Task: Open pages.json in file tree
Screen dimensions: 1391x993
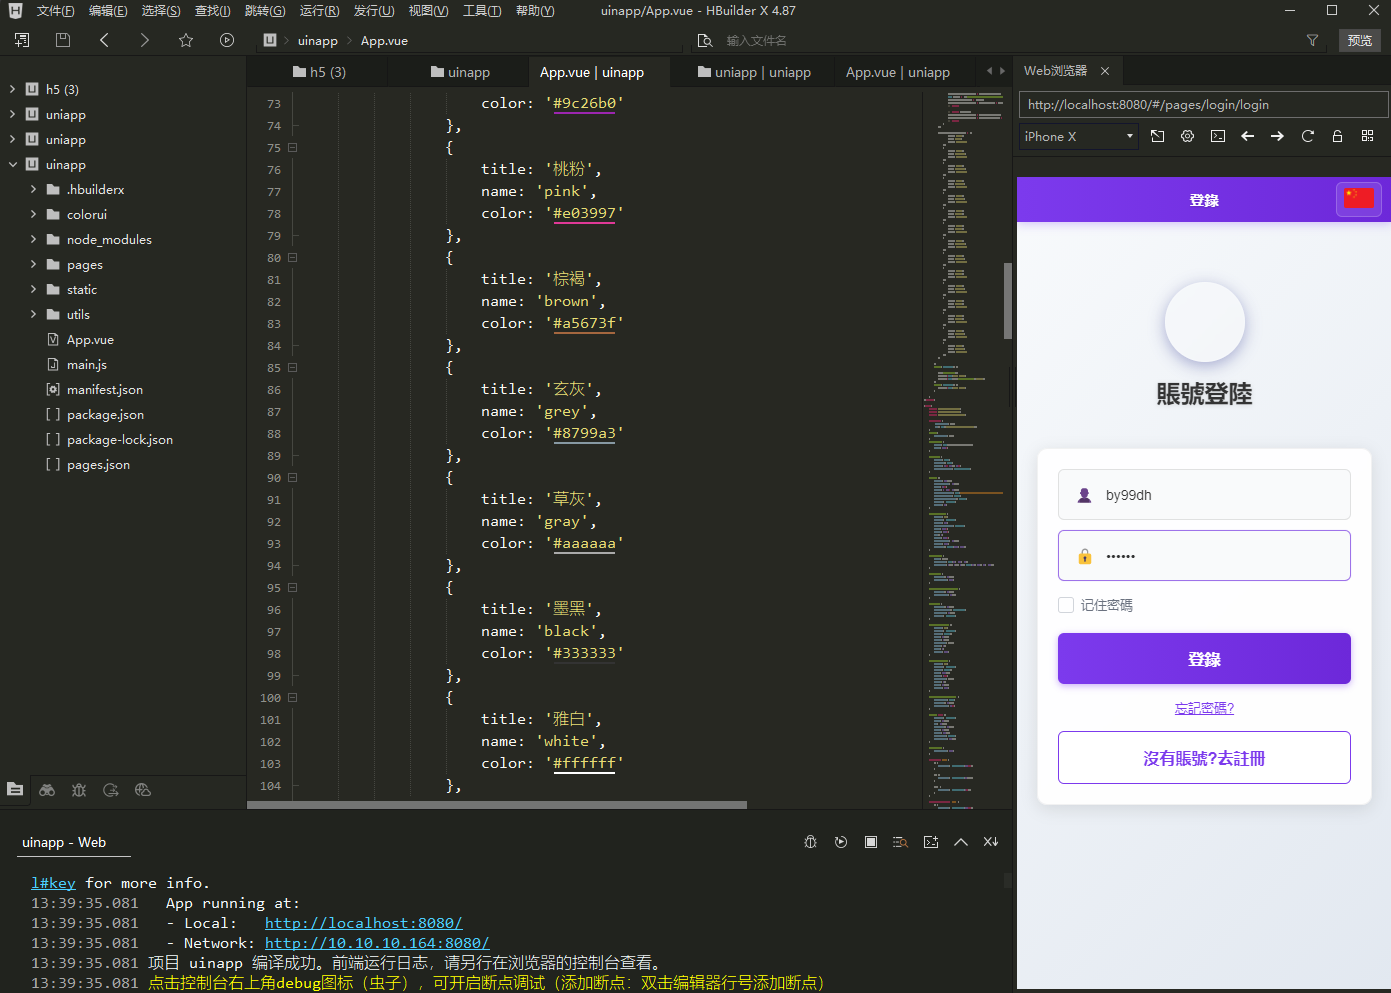Action: [x=98, y=464]
